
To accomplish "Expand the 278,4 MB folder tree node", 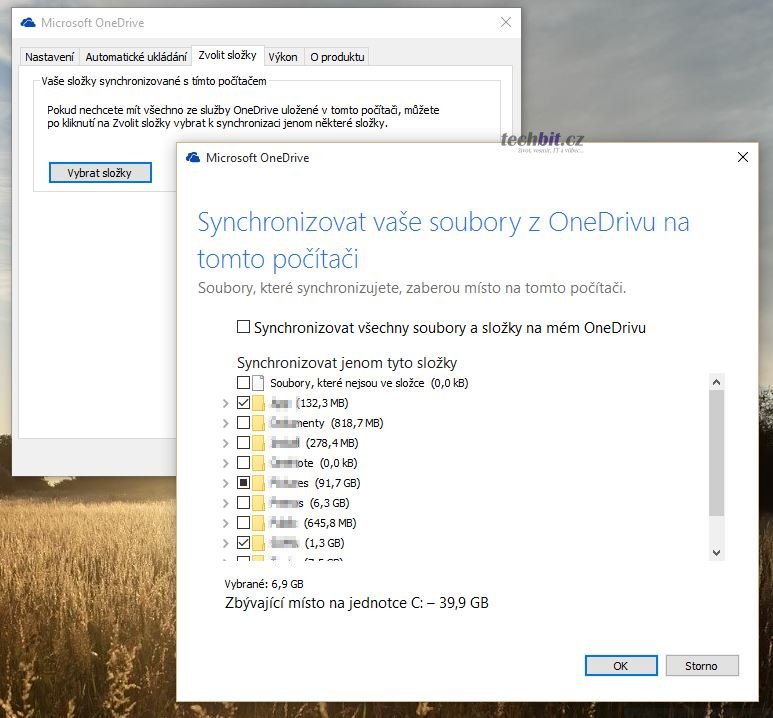I will tap(225, 443).
